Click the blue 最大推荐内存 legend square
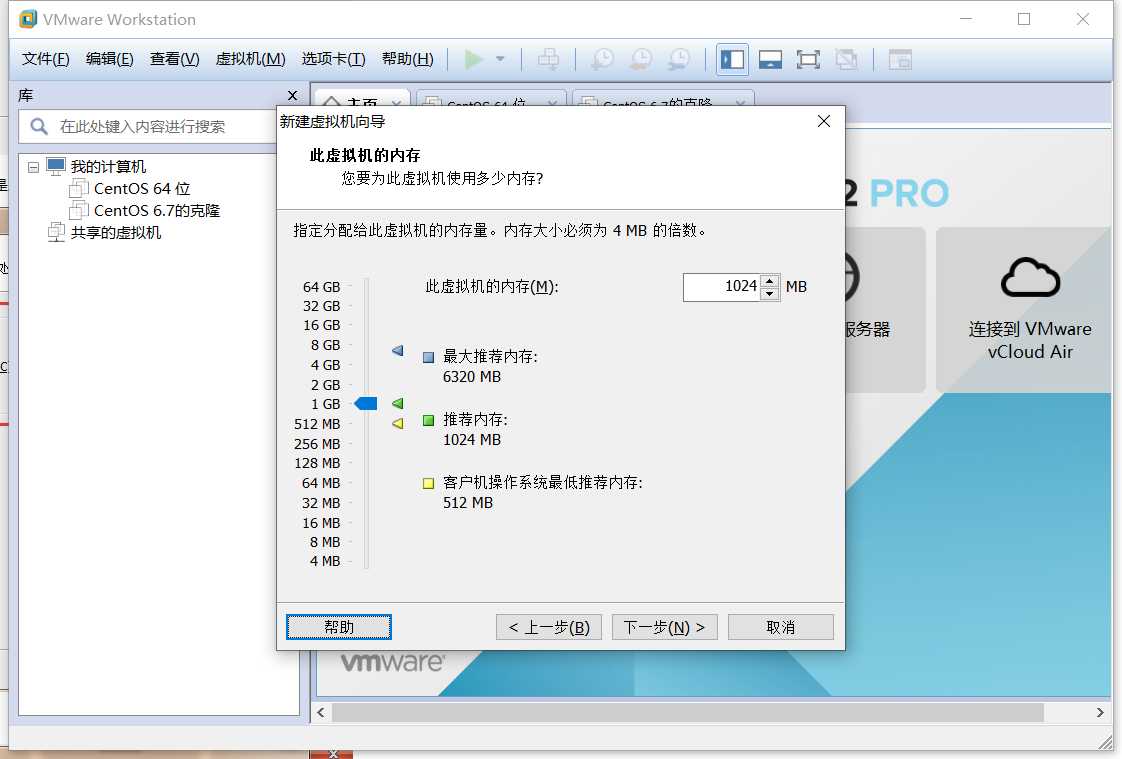1122x759 pixels. [429, 357]
